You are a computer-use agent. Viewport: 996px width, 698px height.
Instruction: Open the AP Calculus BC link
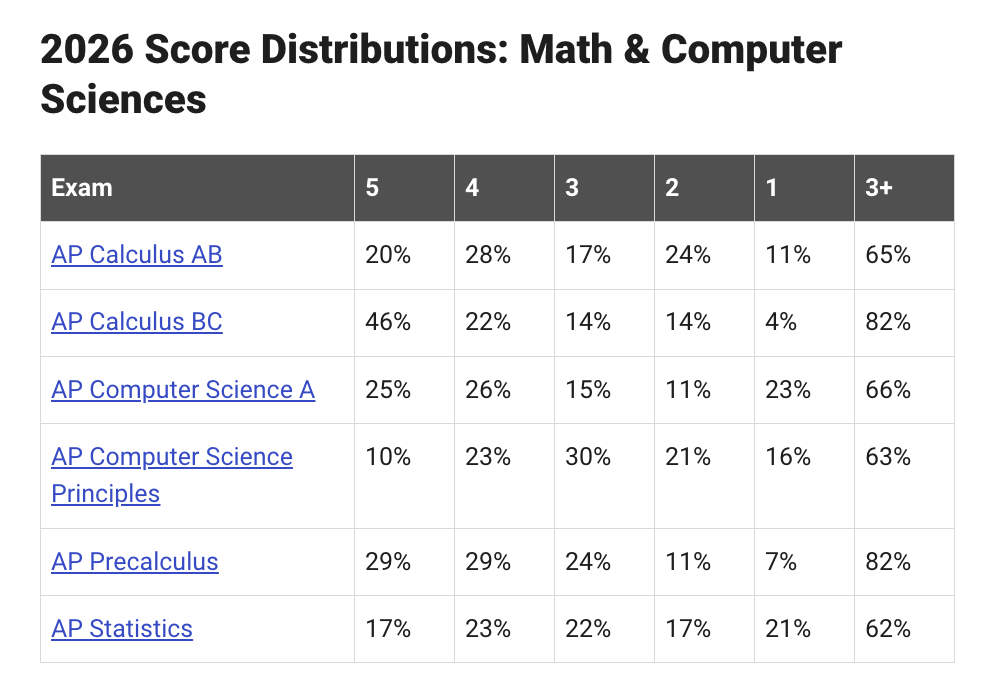tap(137, 322)
